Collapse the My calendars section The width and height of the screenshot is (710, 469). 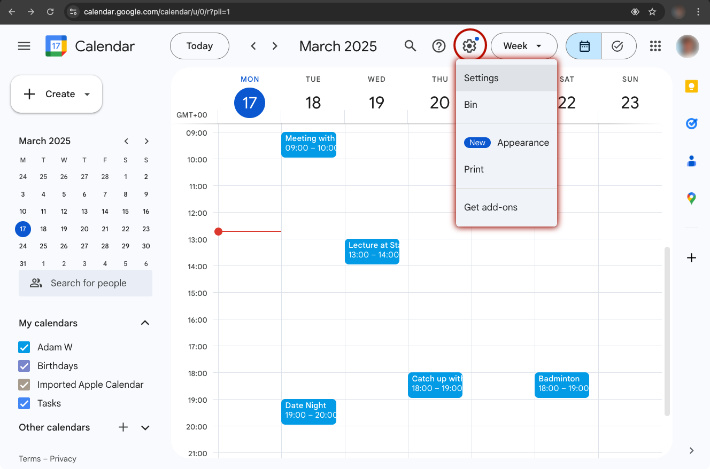click(x=145, y=323)
